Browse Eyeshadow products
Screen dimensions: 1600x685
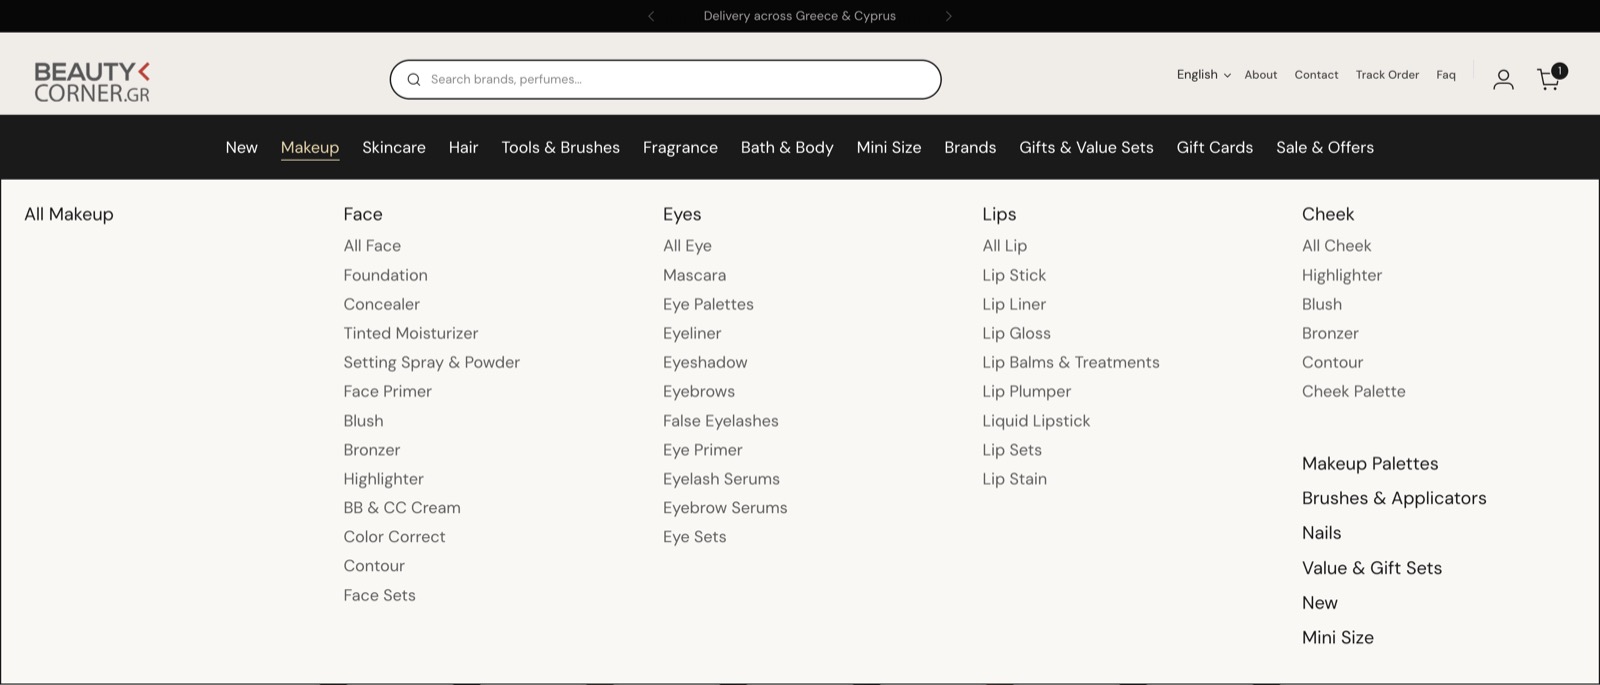pos(705,362)
